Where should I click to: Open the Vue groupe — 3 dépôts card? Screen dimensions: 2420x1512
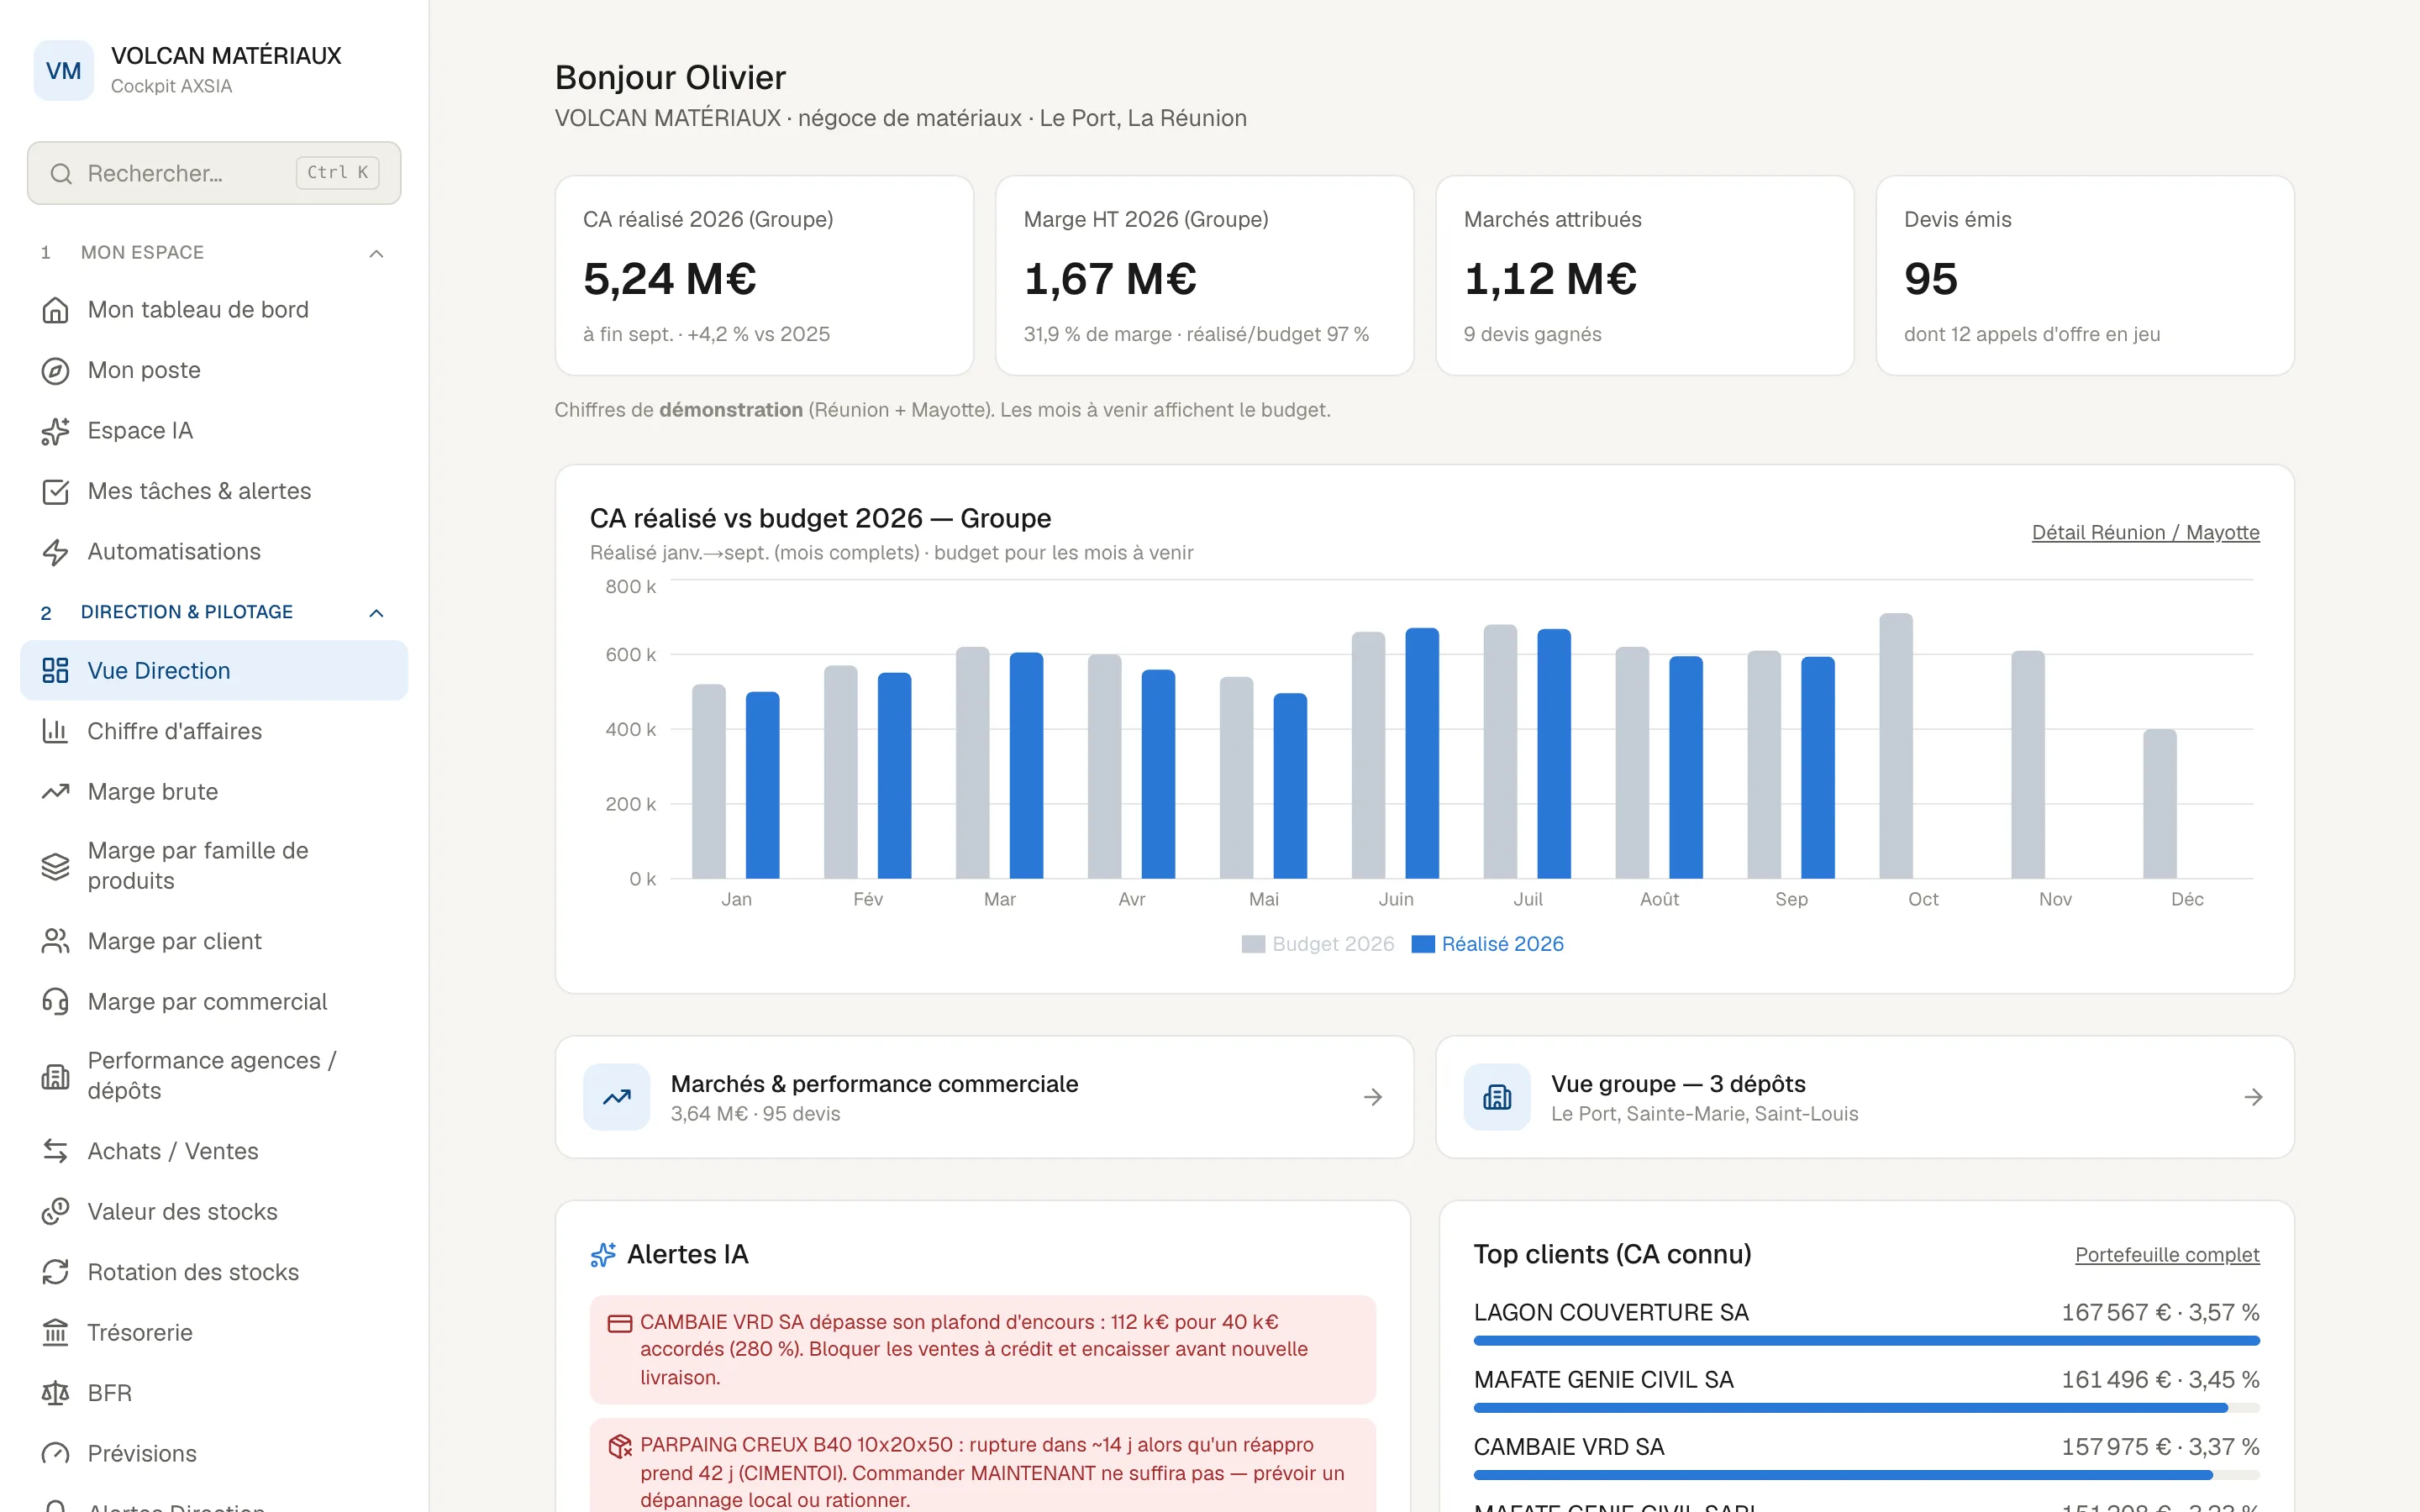[x=1864, y=1097]
